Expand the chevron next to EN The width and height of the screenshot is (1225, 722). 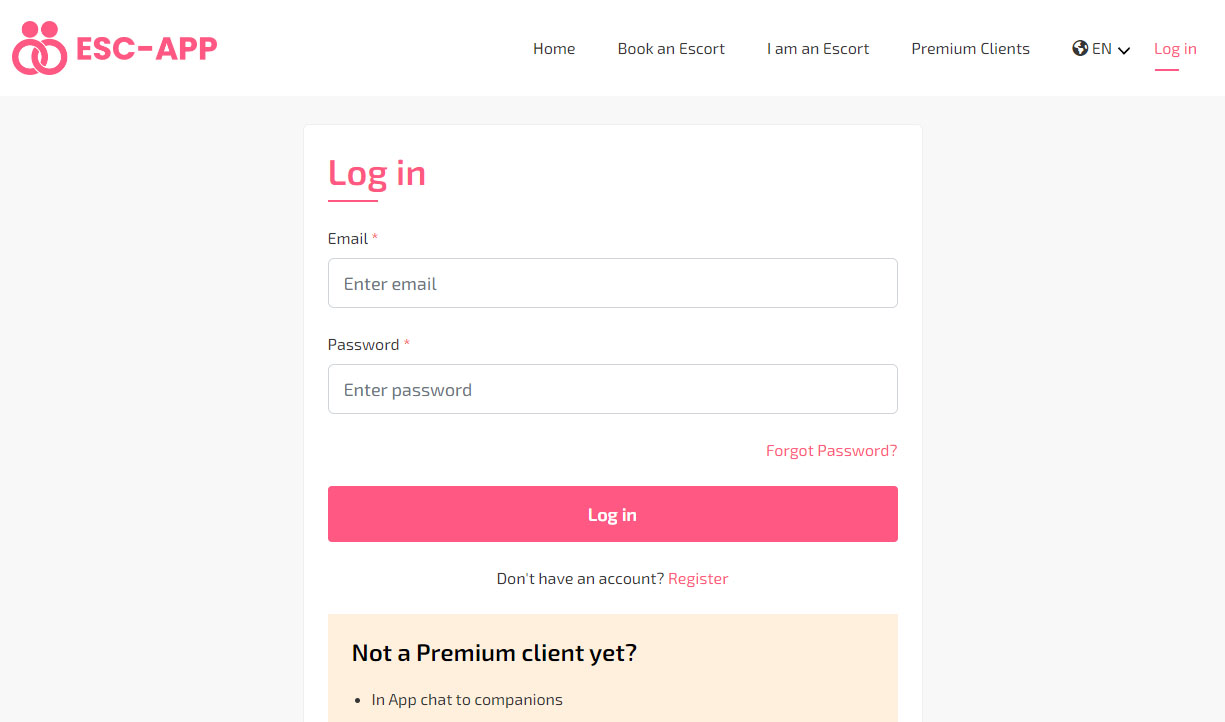(x=1124, y=50)
